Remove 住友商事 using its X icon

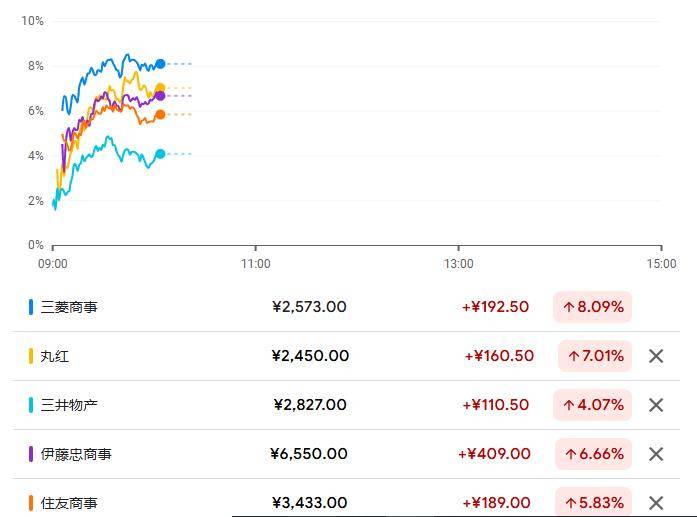[x=656, y=503]
